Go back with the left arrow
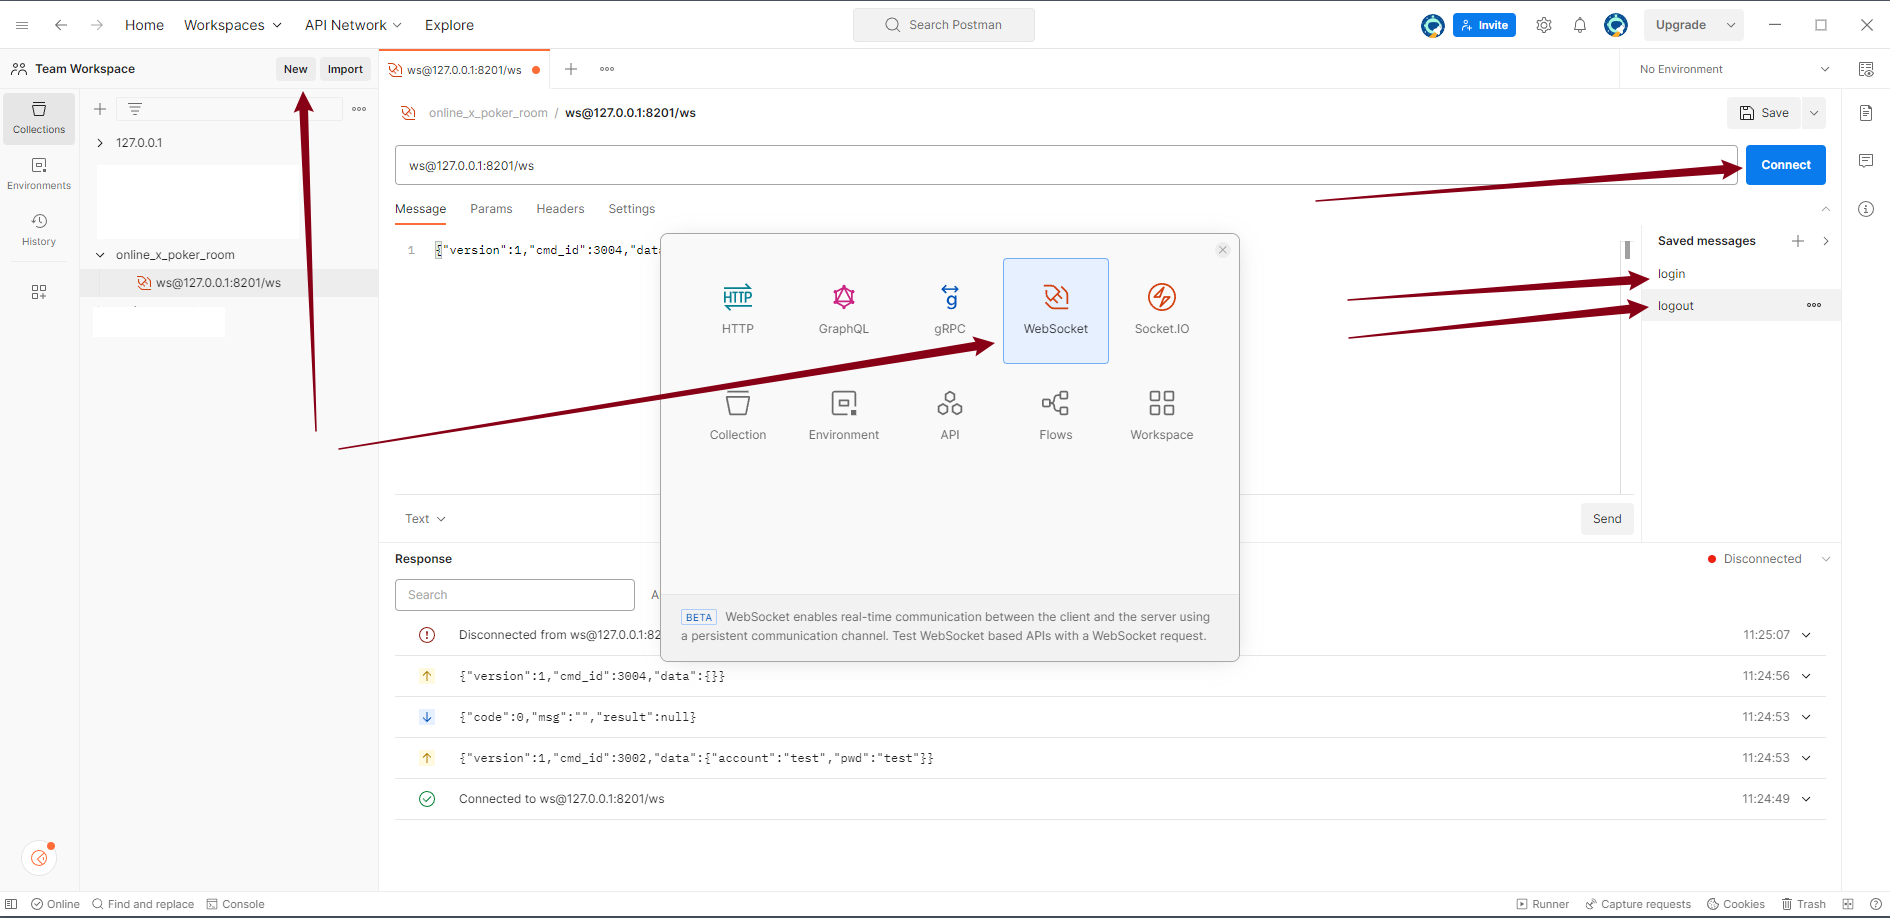 (x=61, y=25)
